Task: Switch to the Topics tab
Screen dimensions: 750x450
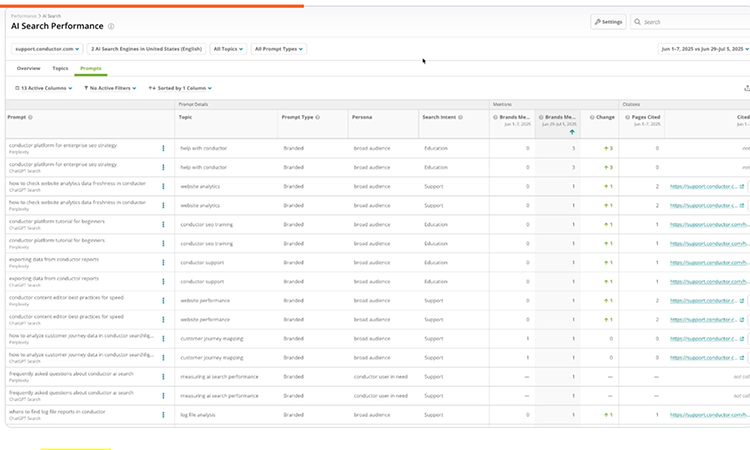Action: click(x=60, y=68)
